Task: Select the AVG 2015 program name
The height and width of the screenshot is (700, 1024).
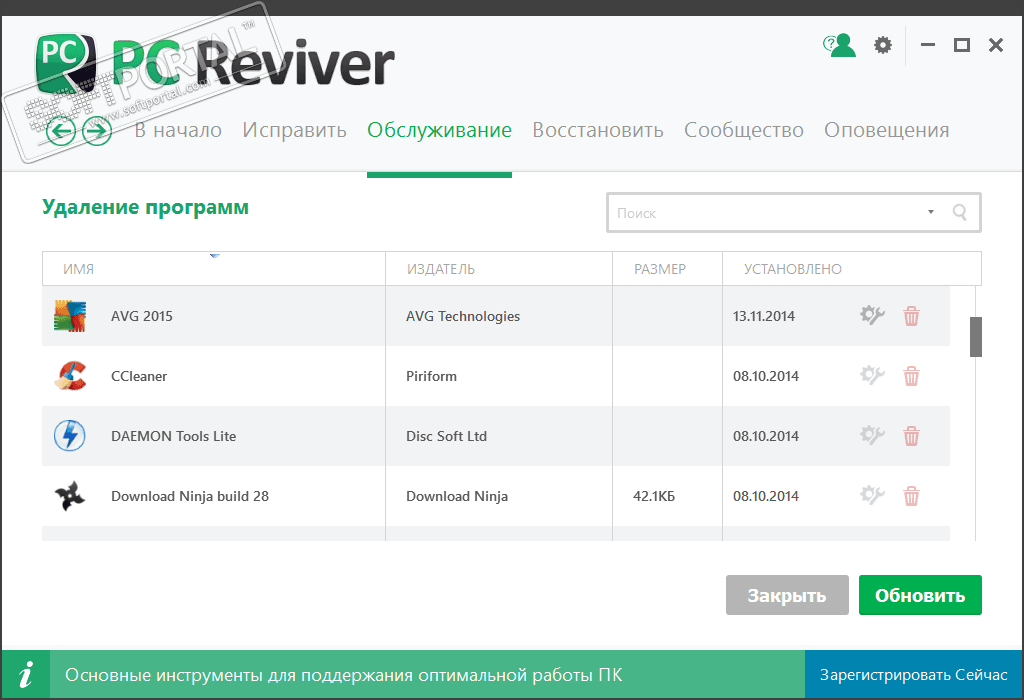Action: pyautogui.click(x=142, y=316)
